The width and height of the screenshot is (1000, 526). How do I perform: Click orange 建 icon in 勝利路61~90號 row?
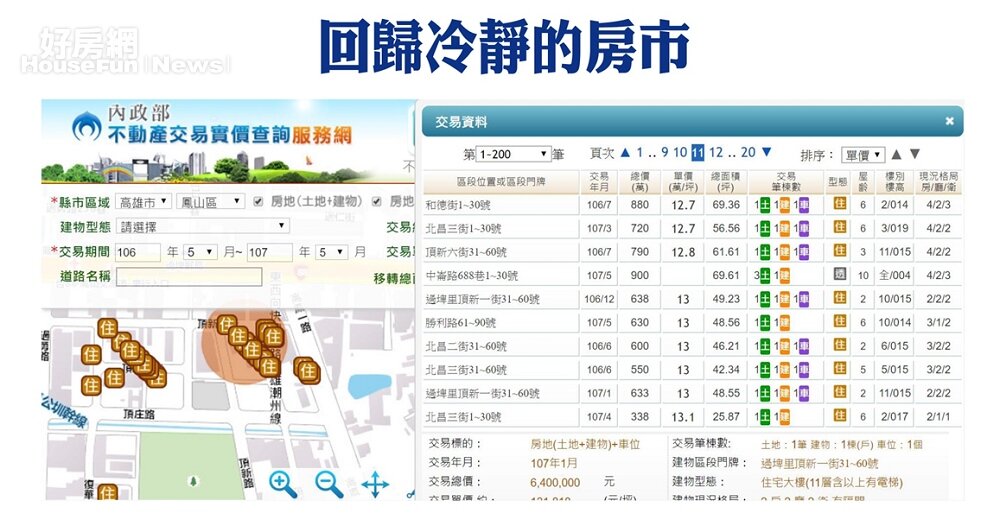[x=784, y=323]
